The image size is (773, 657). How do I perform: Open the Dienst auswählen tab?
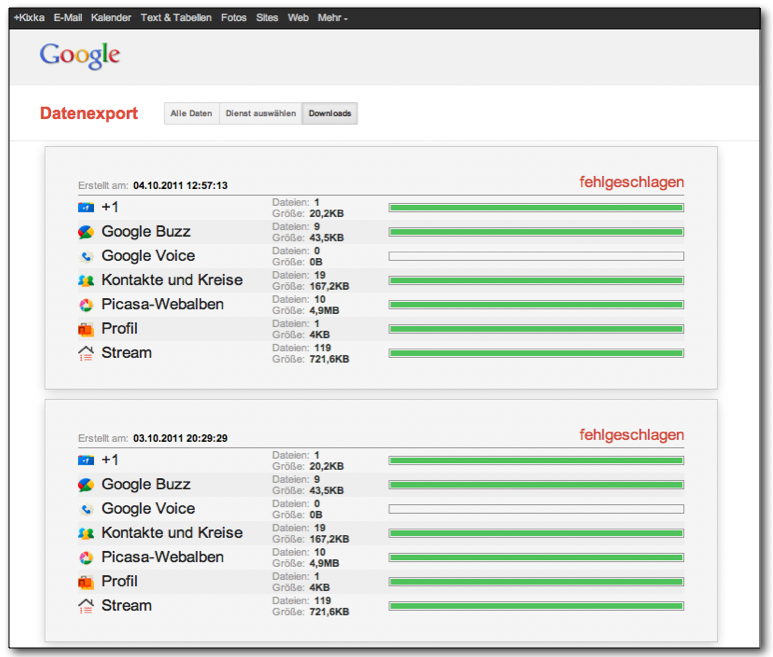(260, 114)
